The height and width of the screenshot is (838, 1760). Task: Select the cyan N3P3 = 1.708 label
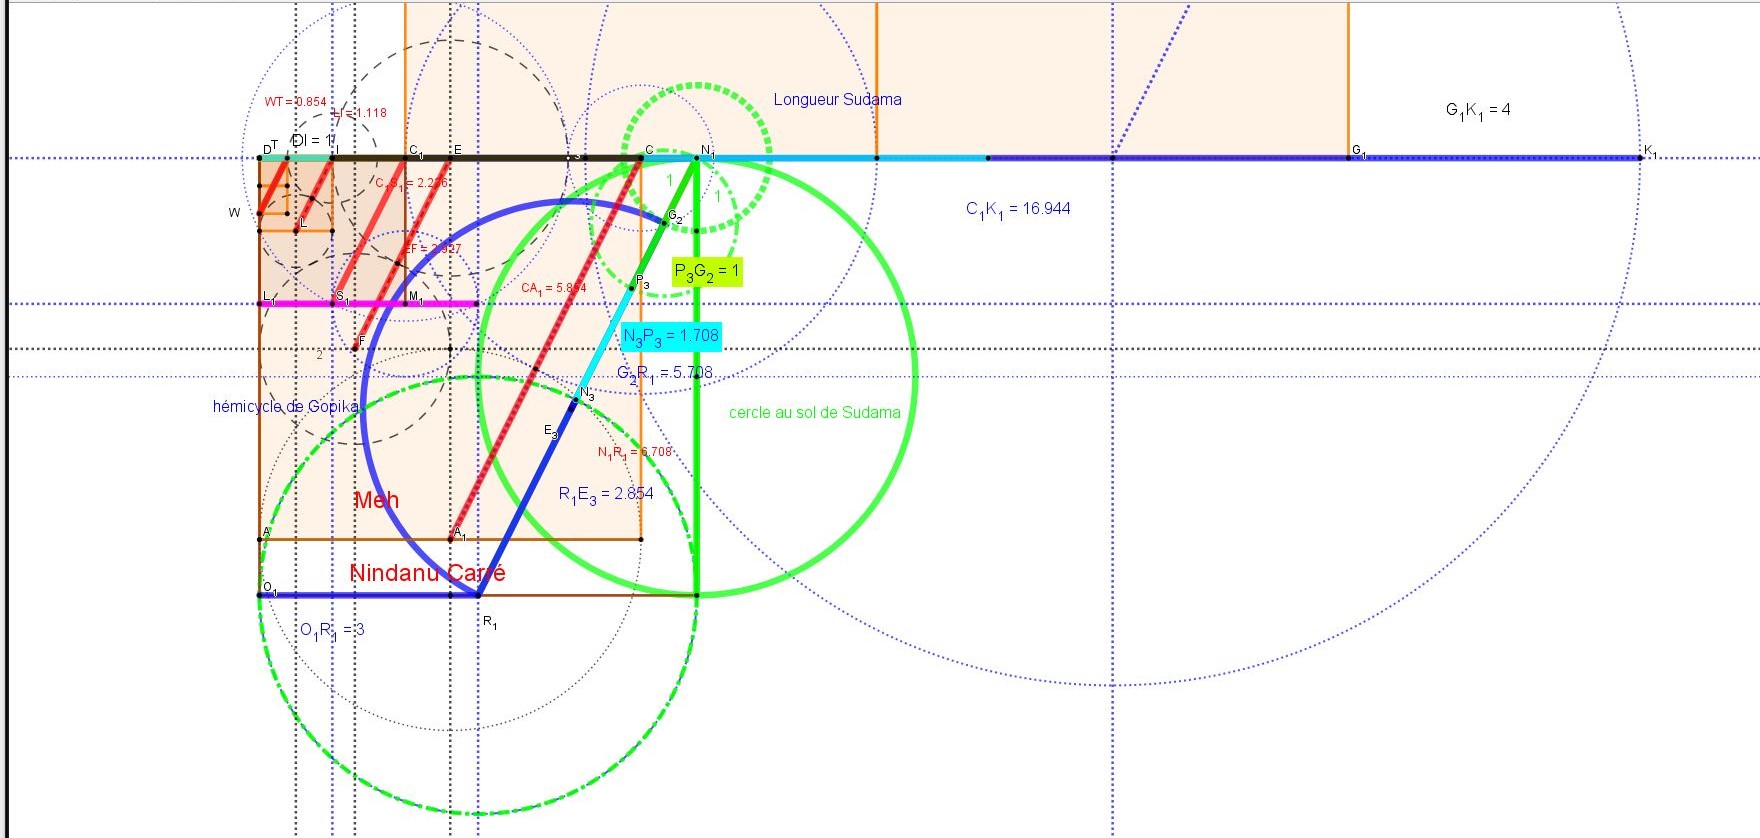pos(670,336)
